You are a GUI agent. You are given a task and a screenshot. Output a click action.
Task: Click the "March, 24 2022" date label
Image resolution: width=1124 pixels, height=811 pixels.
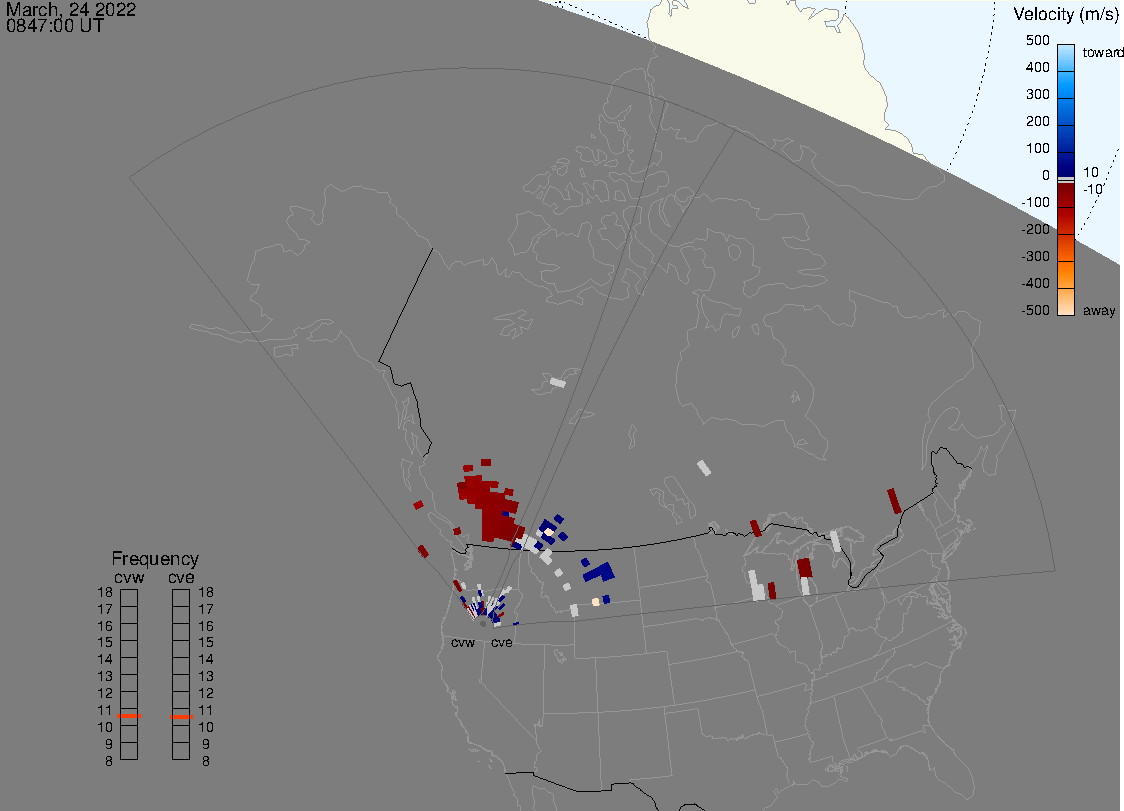[70, 9]
